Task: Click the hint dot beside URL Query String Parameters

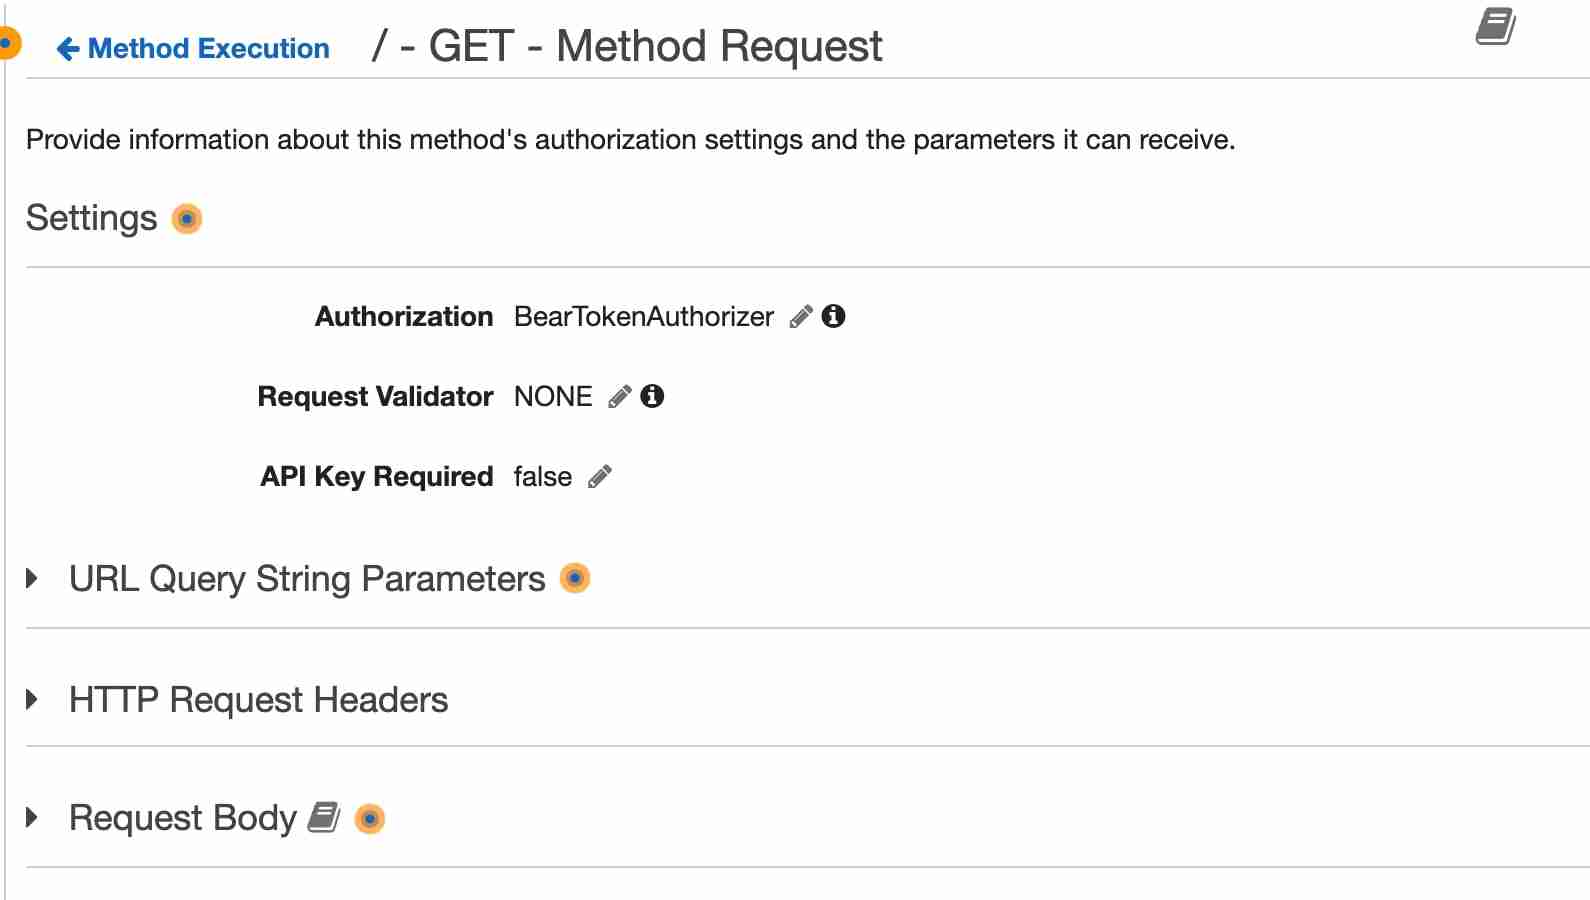Action: pyautogui.click(x=575, y=578)
